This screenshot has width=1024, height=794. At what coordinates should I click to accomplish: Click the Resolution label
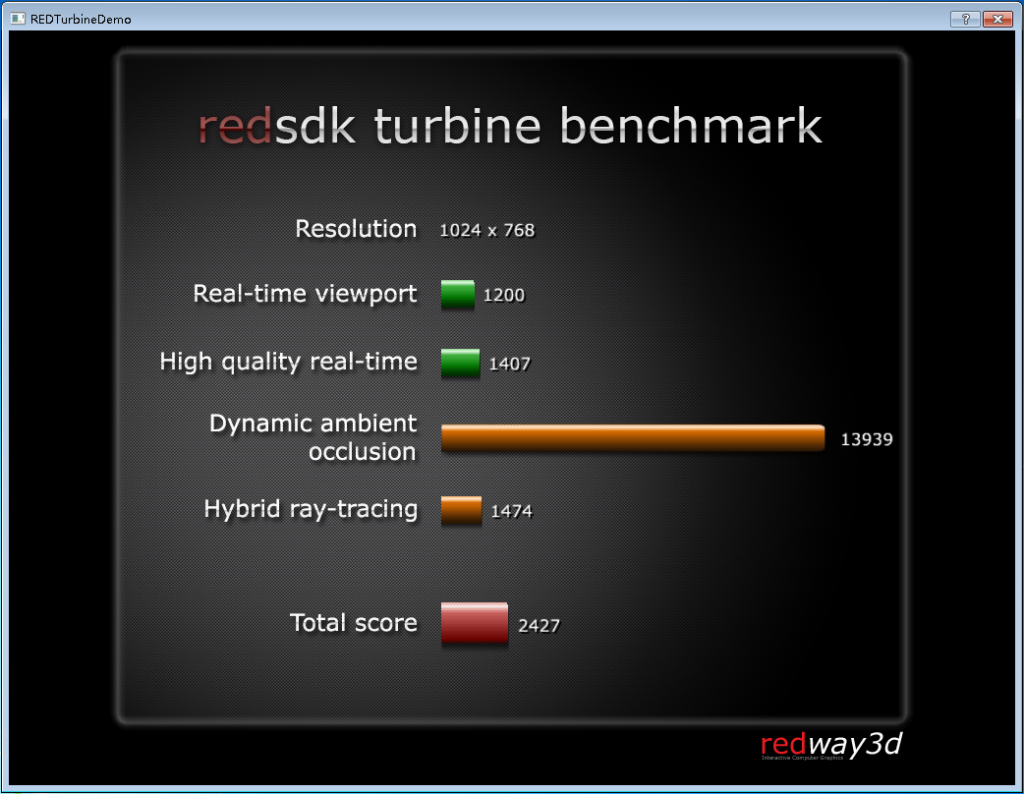(x=356, y=229)
